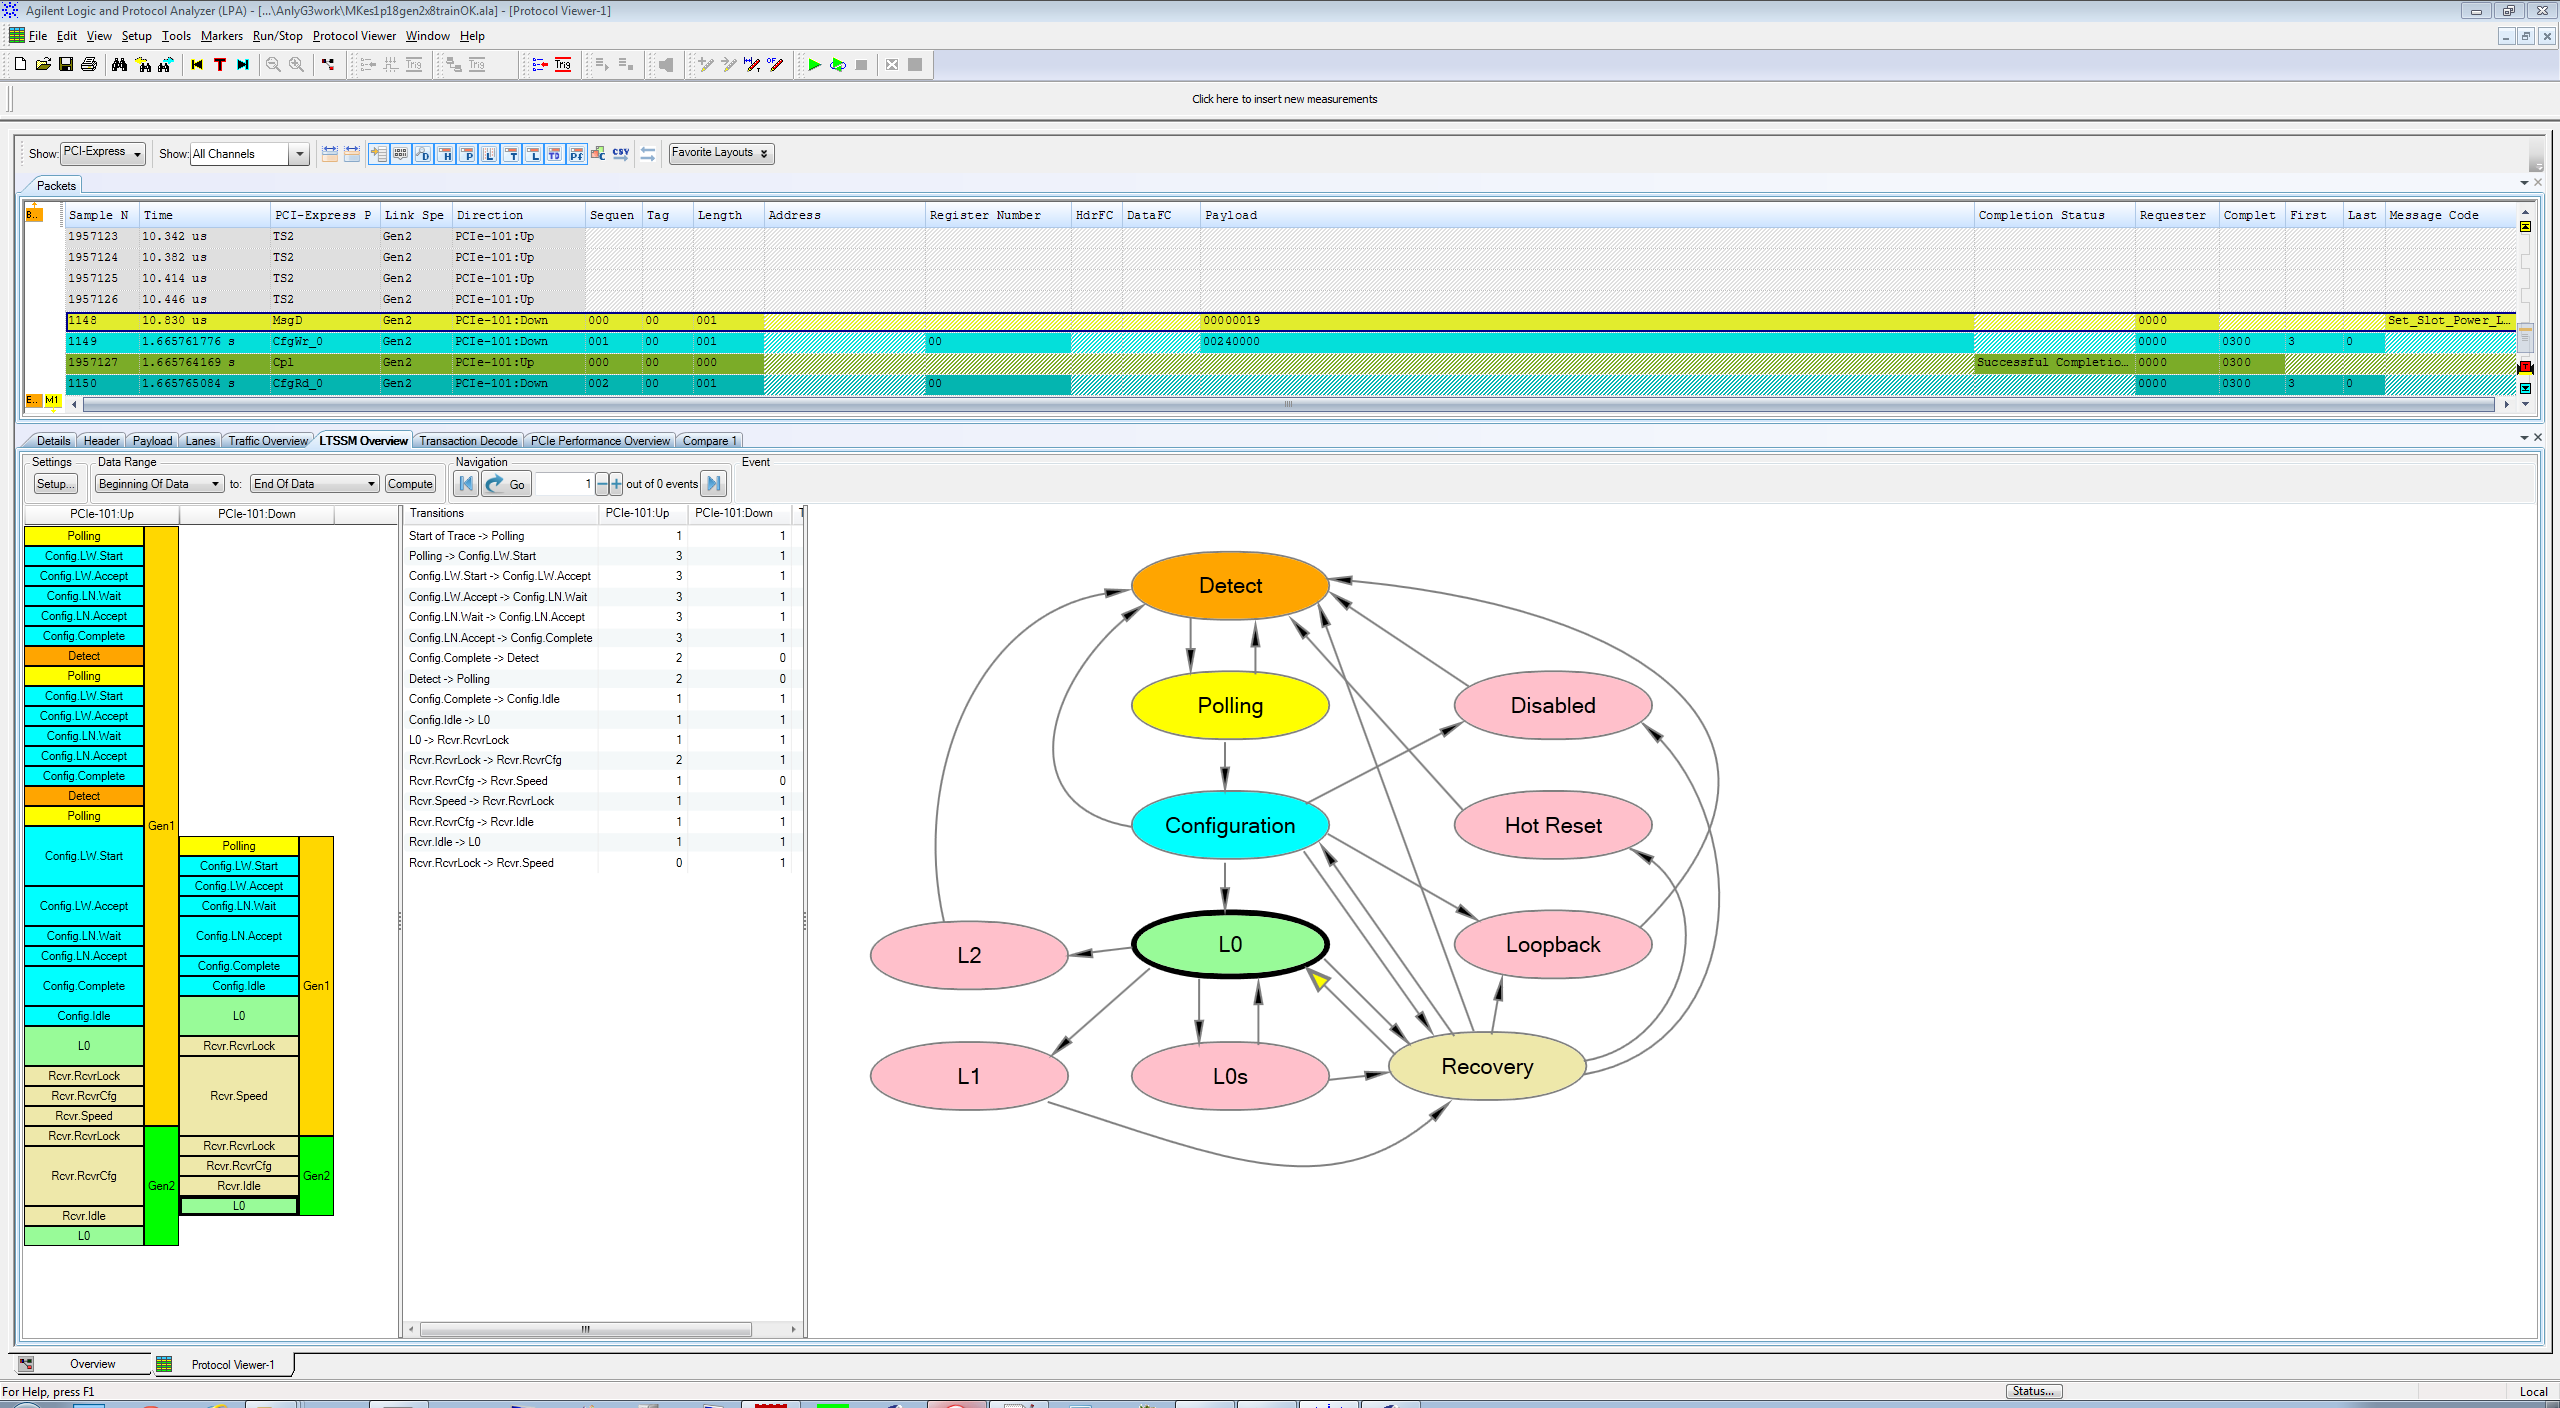Click the red T go-to-trigger icon
This screenshot has width=2560, height=1408.
coord(220,65)
